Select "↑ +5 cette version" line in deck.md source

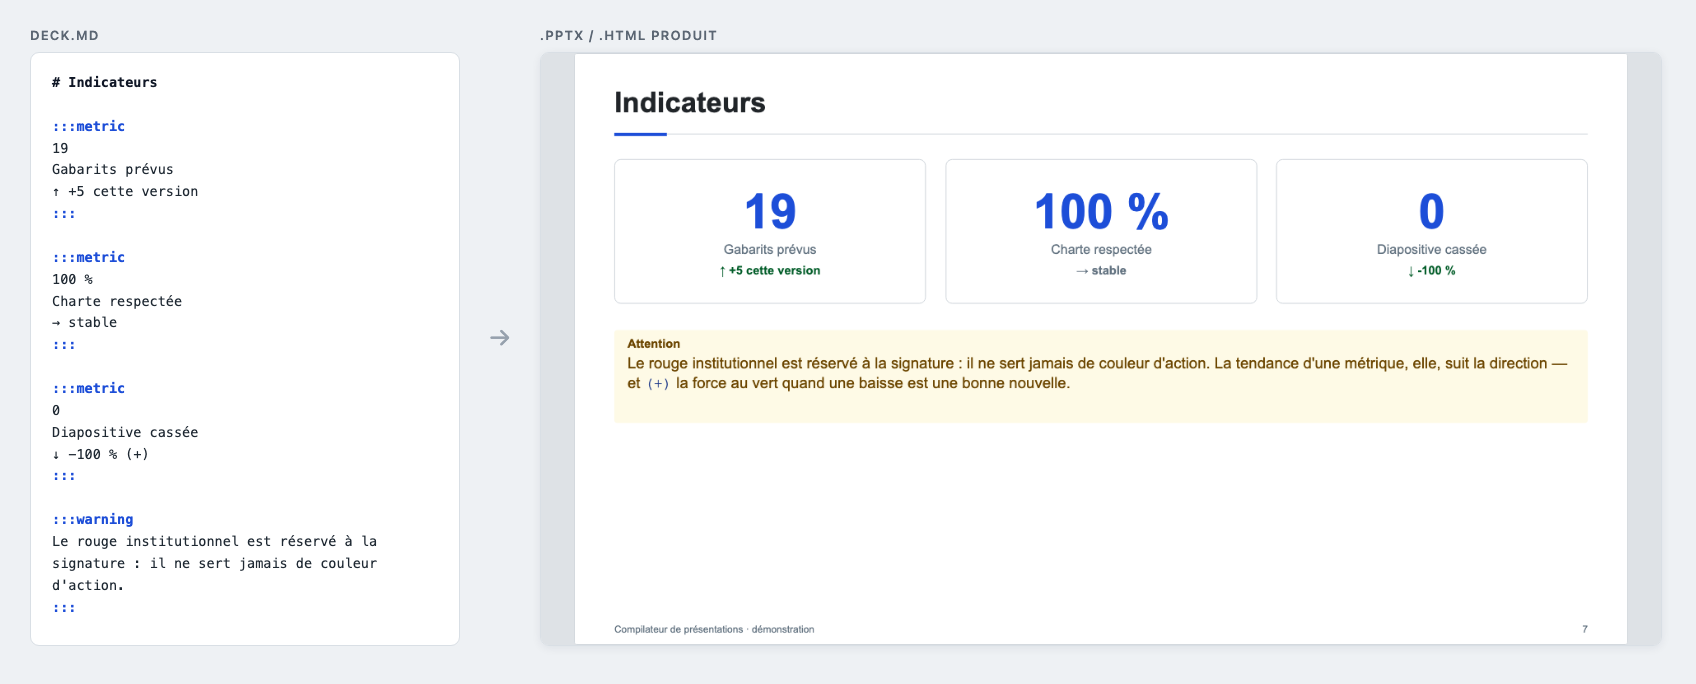(125, 191)
